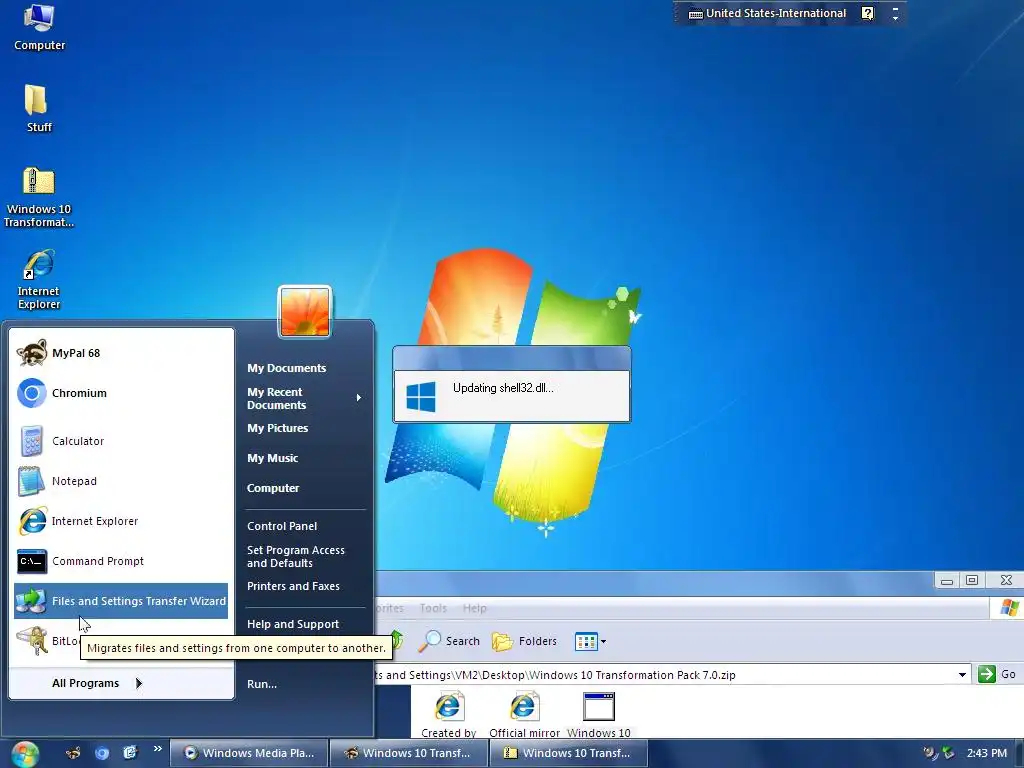Expand All Programs list
This screenshot has width=1024, height=768.
97,683
